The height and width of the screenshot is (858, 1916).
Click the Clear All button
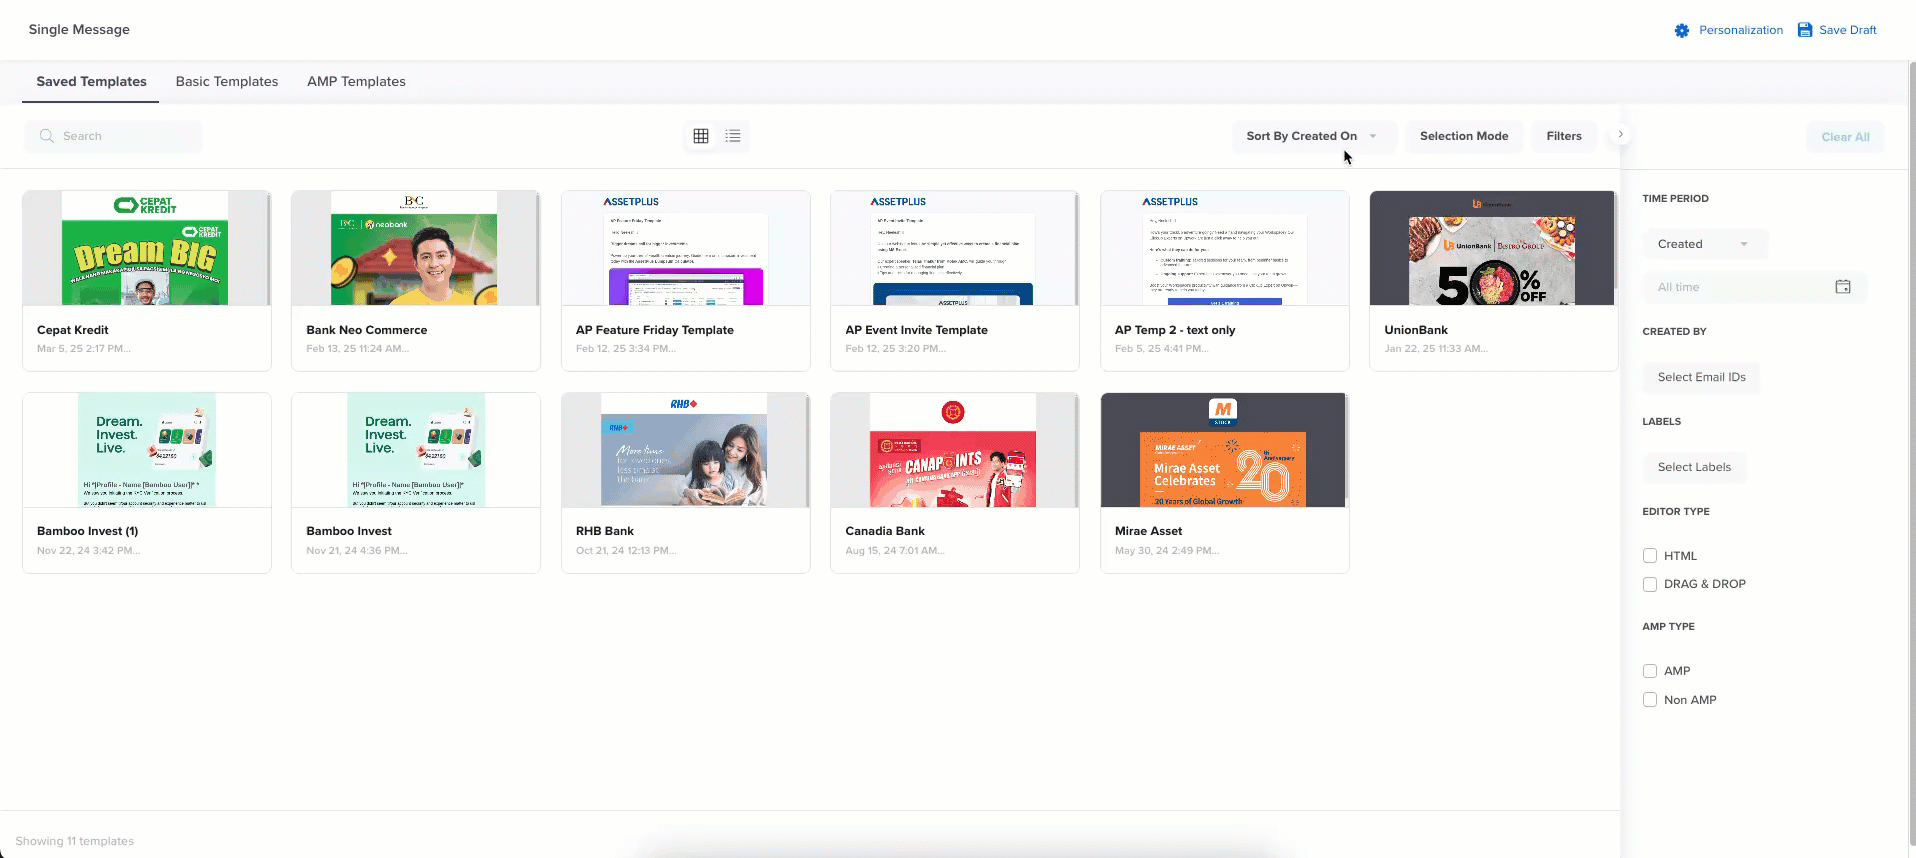1845,137
